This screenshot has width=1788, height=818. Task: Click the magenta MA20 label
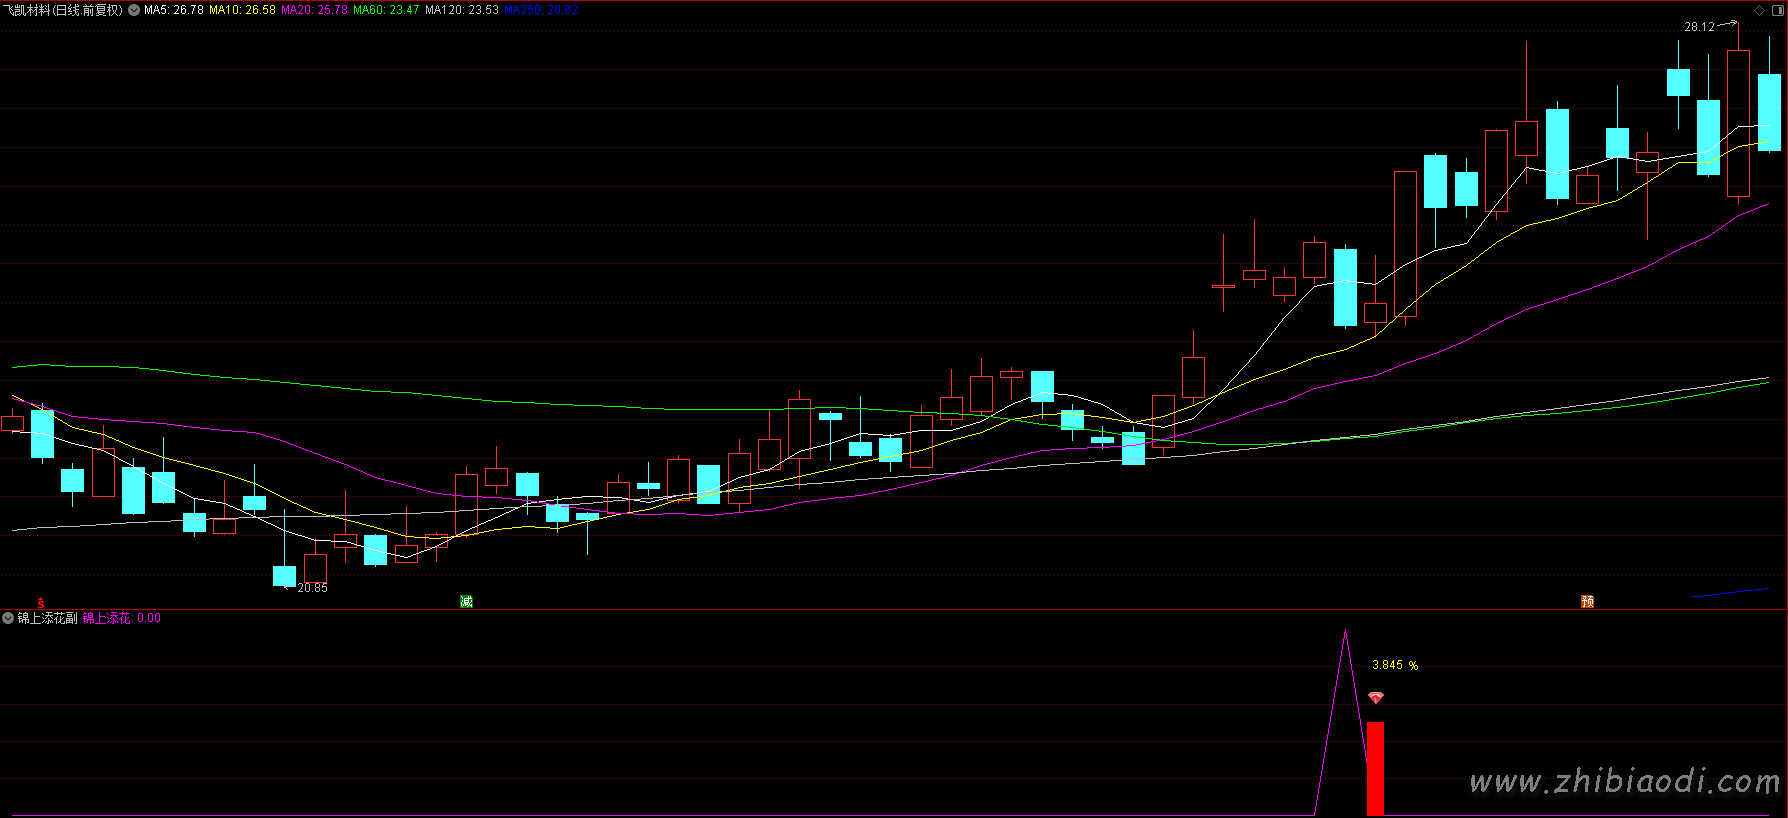(x=314, y=10)
